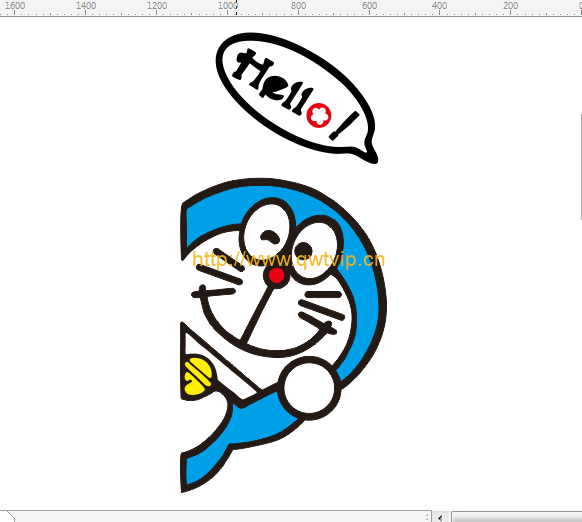Select the letter H in Hello
This screenshot has width=582, height=522.
[x=252, y=69]
